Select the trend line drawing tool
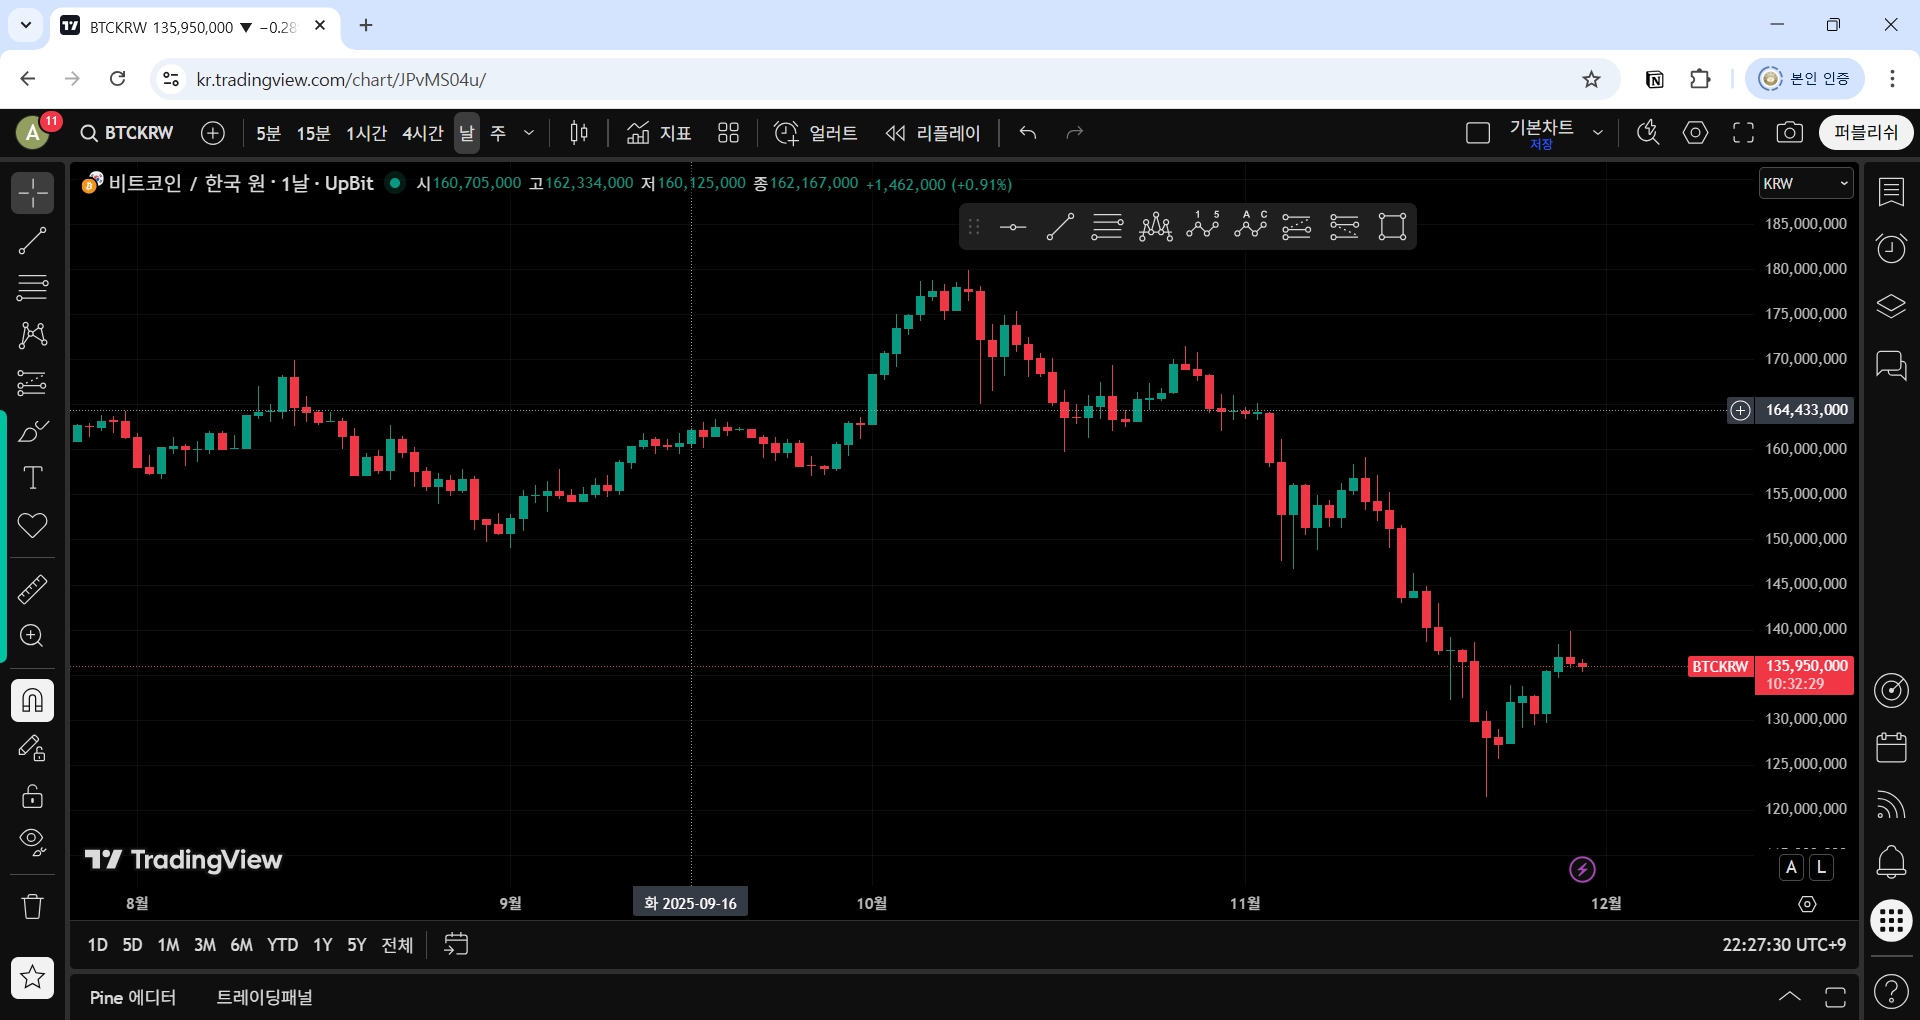Screen dimensions: 1920x1020 (x=33, y=240)
